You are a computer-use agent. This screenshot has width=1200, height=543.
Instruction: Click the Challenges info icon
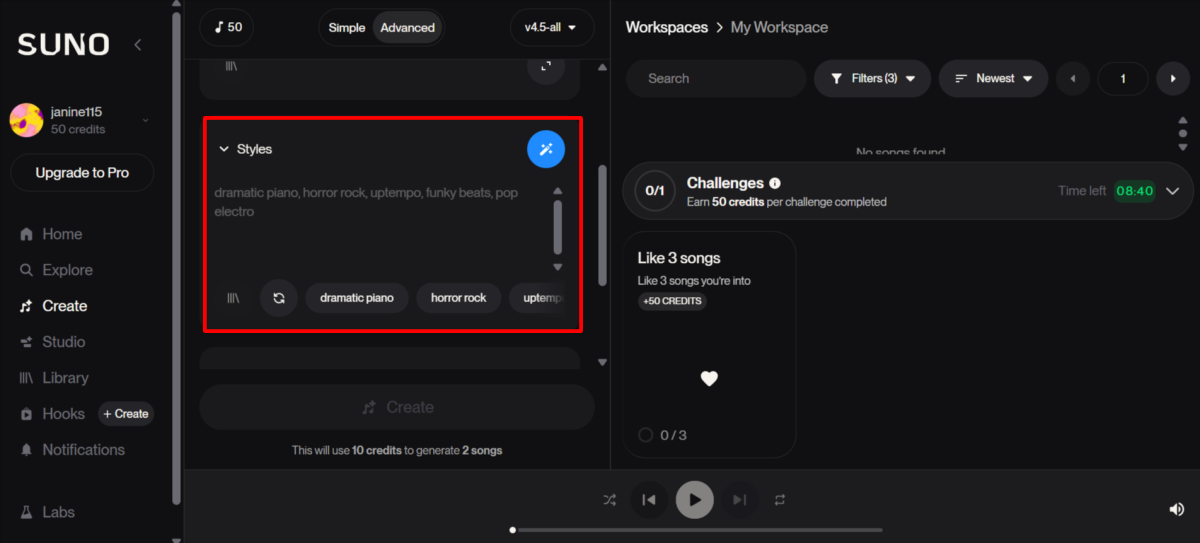(x=775, y=184)
